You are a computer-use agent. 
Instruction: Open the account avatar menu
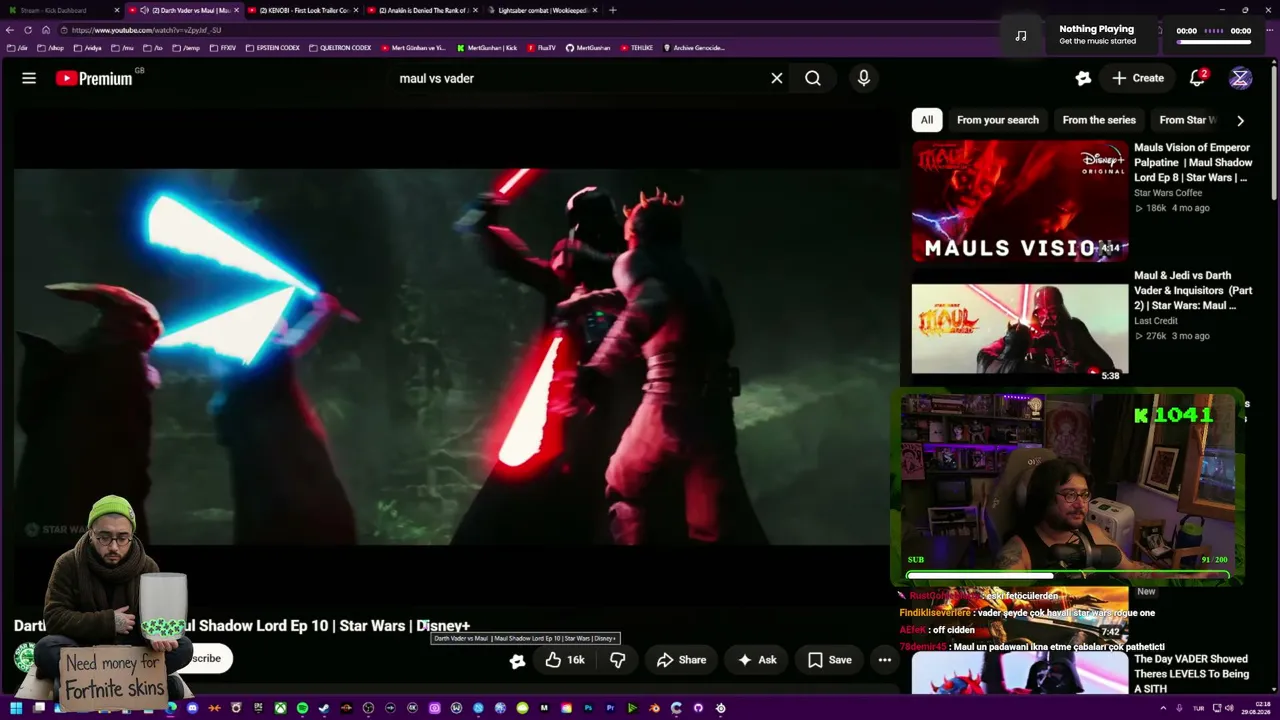point(1240,78)
